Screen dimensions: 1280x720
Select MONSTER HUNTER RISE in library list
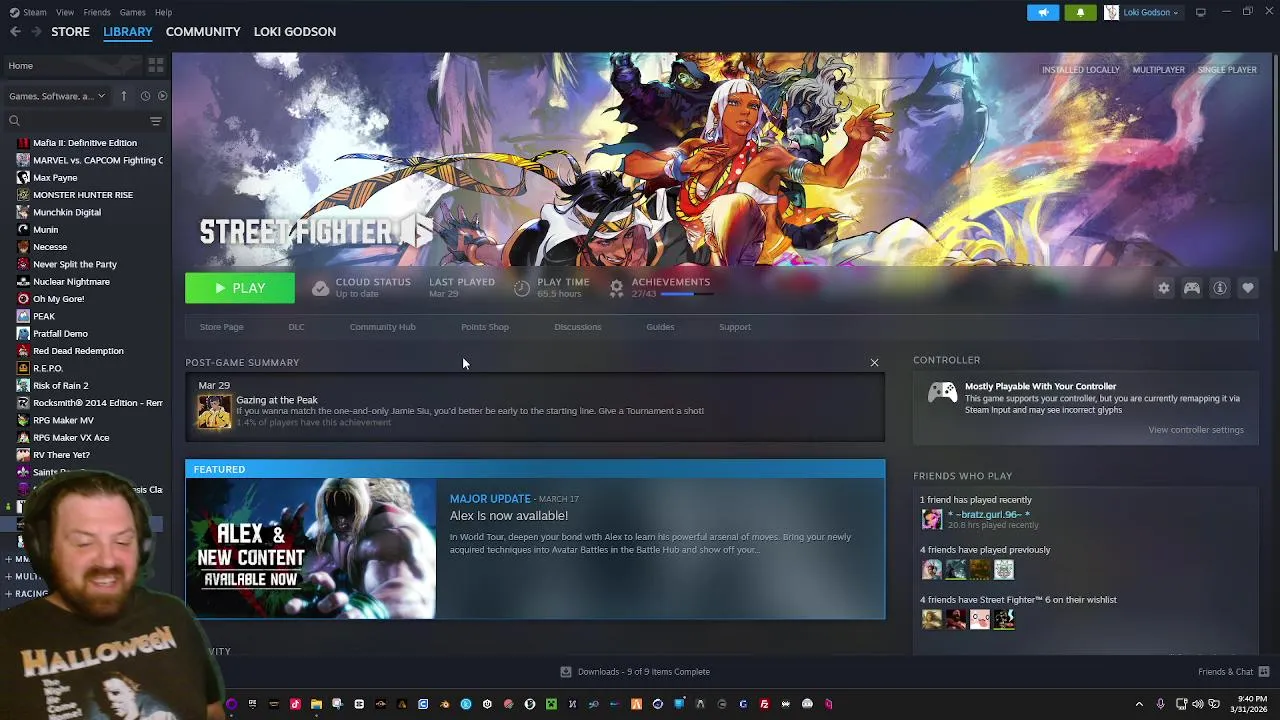tap(85, 195)
